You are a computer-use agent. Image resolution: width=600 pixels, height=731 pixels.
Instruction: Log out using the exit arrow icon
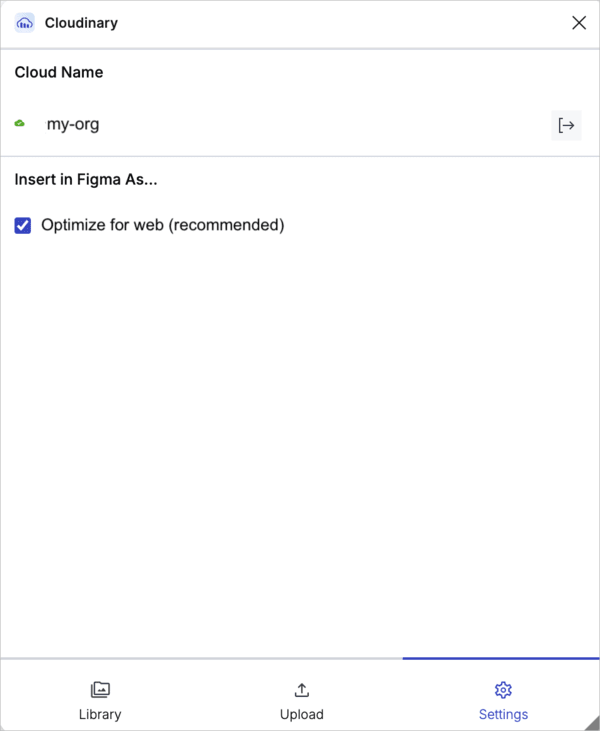coord(566,125)
